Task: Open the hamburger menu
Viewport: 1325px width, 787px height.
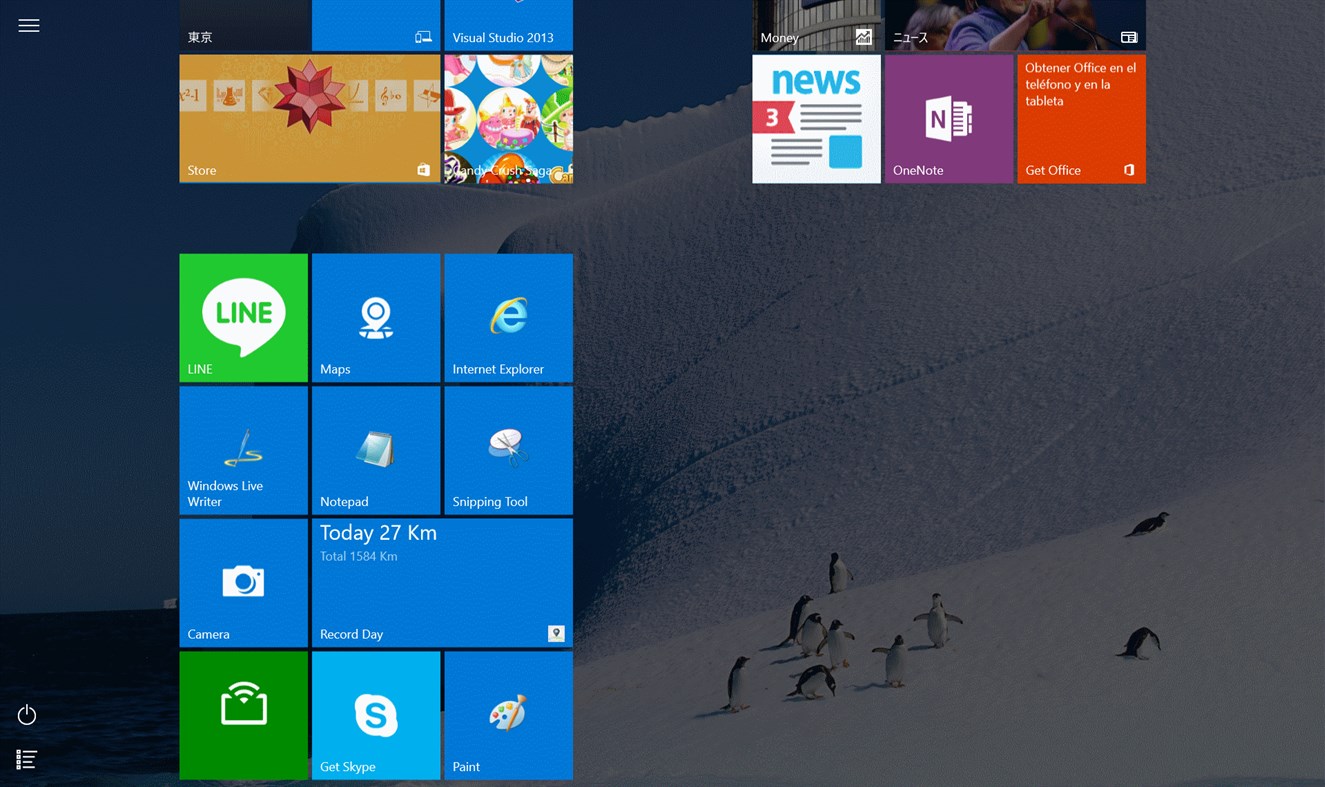Action: 28,25
